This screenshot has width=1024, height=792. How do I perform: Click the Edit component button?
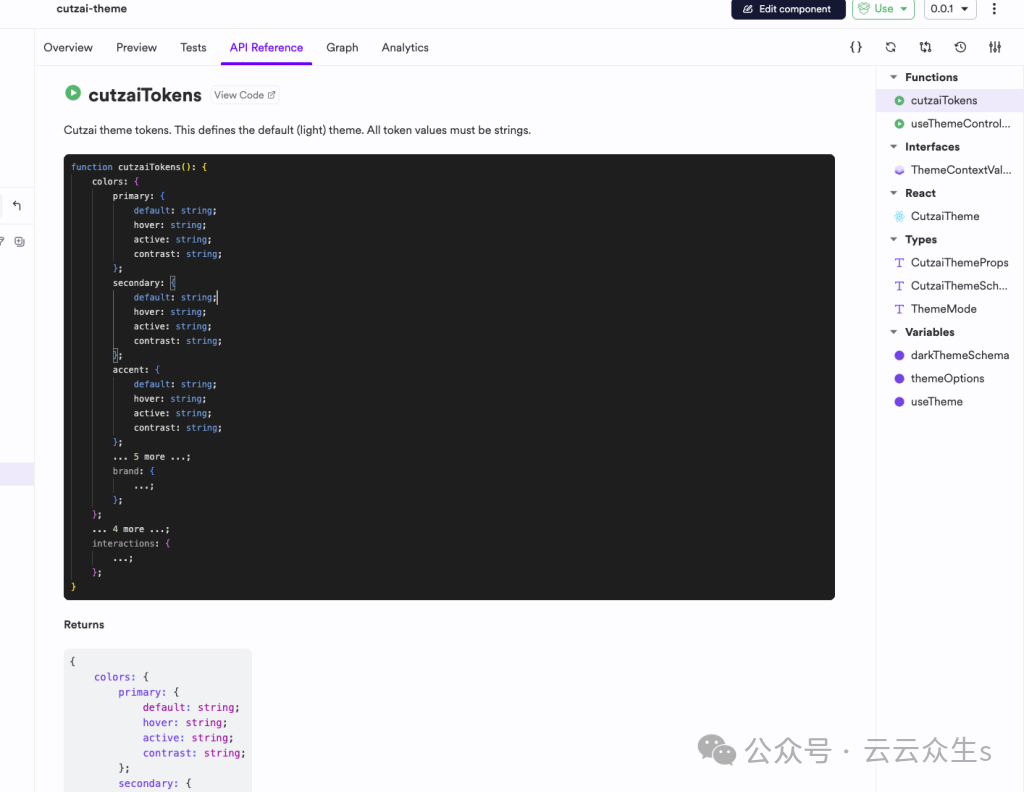pyautogui.click(x=788, y=8)
